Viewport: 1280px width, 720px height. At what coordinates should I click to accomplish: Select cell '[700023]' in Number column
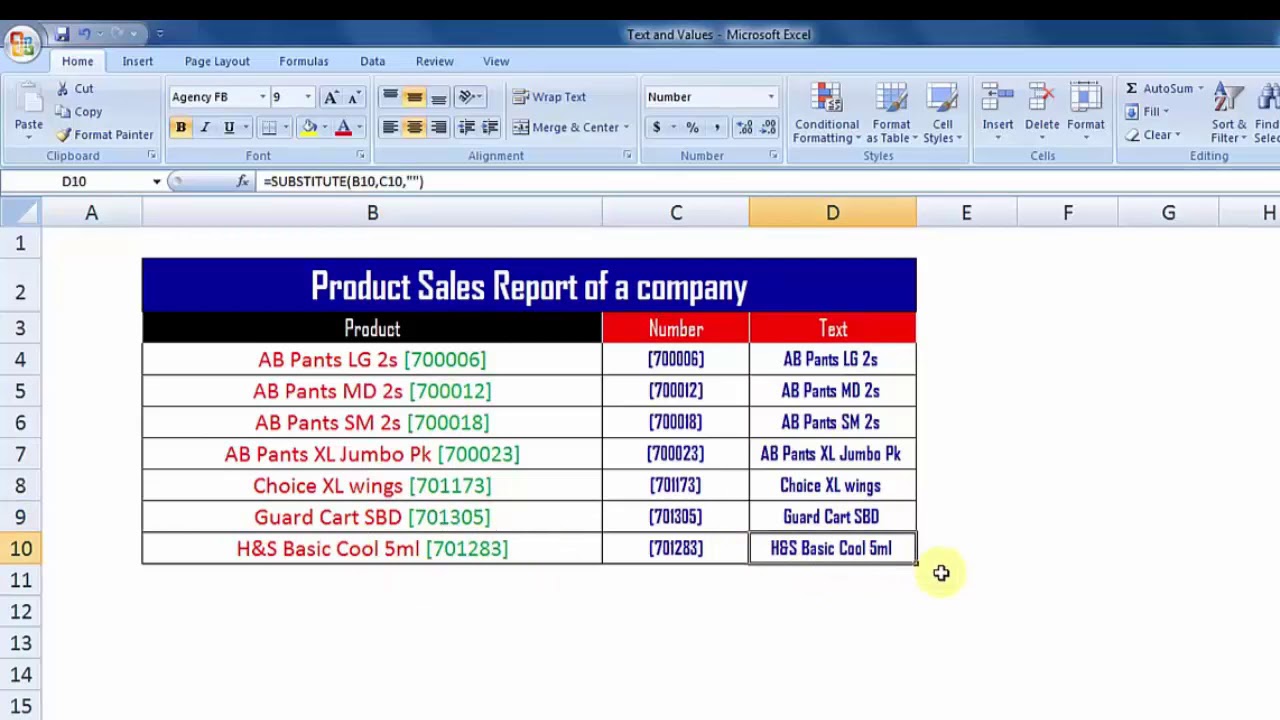pos(676,454)
